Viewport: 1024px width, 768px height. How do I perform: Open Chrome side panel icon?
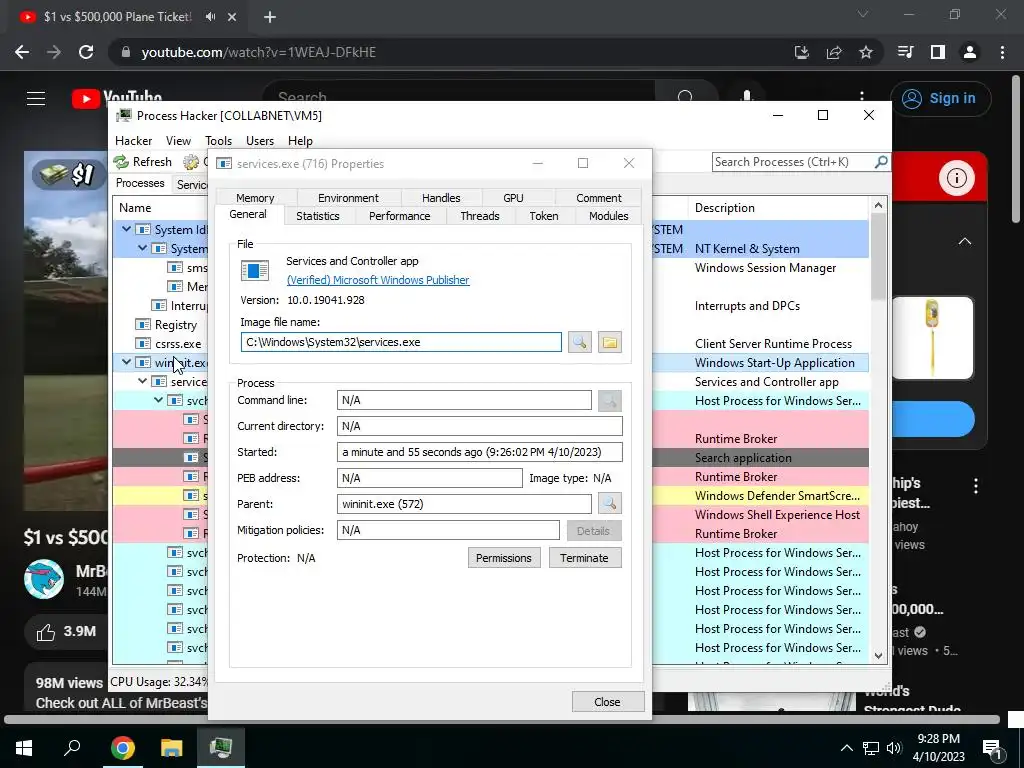pos(938,52)
